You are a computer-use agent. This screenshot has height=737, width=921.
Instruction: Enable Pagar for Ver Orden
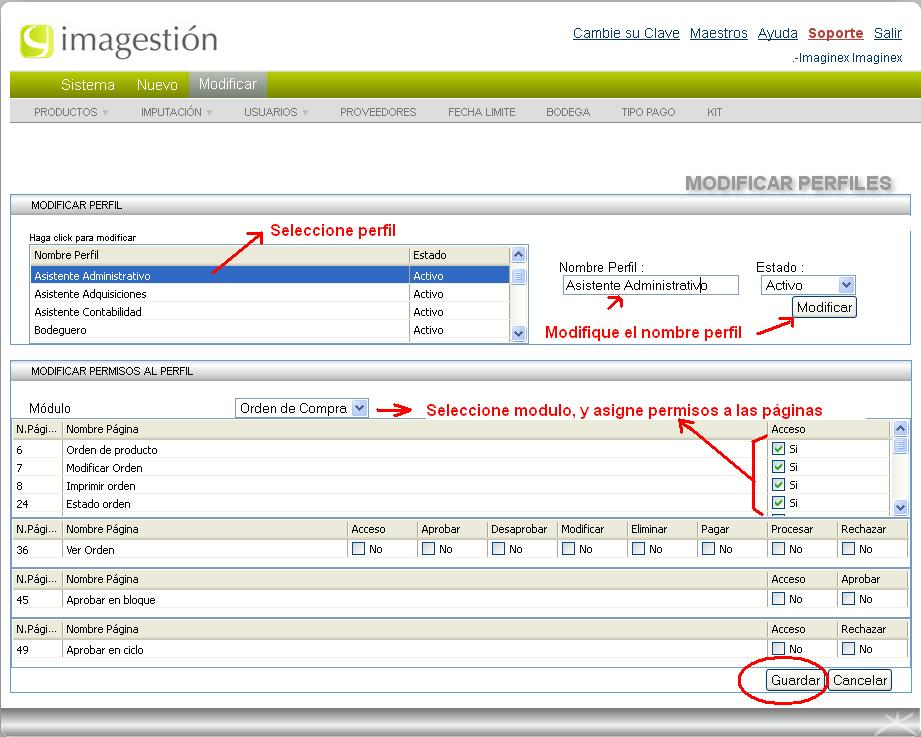(708, 548)
